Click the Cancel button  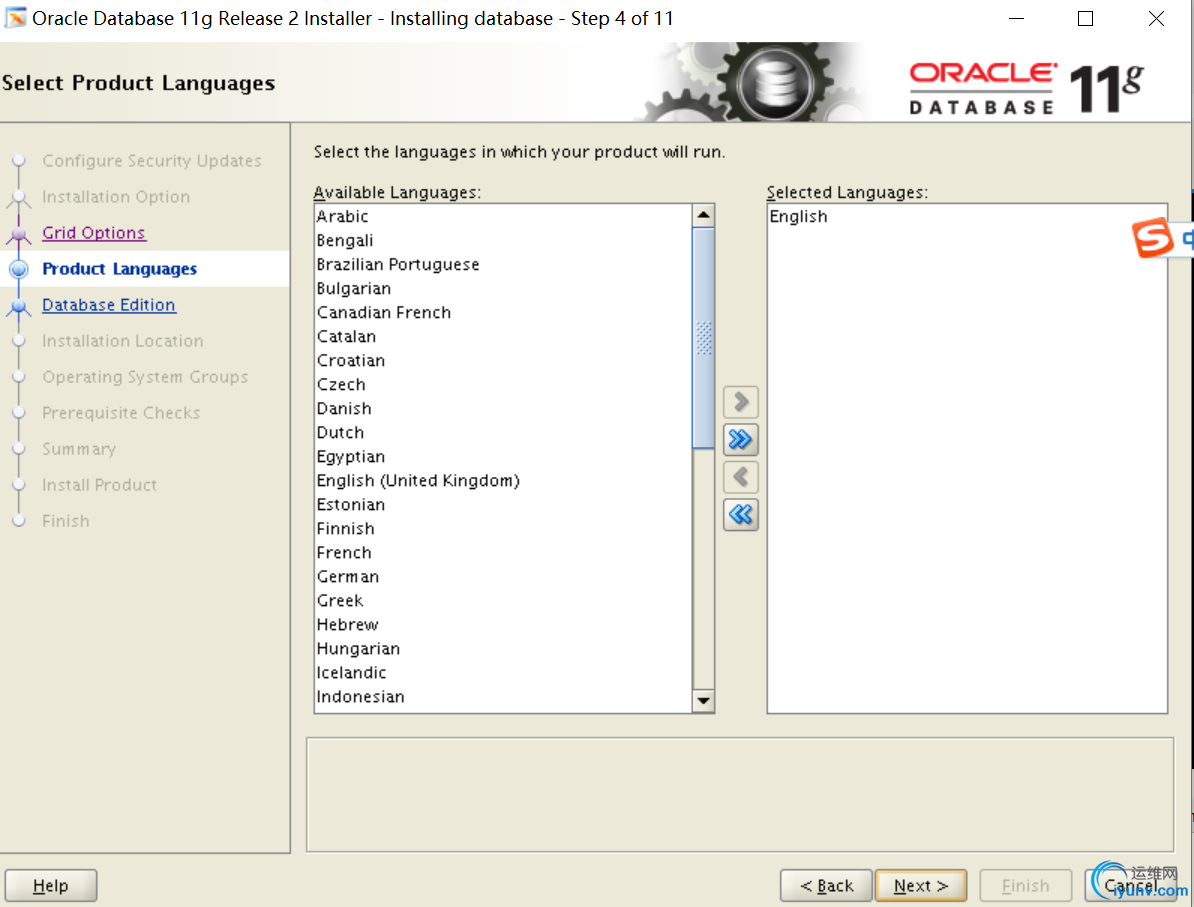click(1131, 886)
